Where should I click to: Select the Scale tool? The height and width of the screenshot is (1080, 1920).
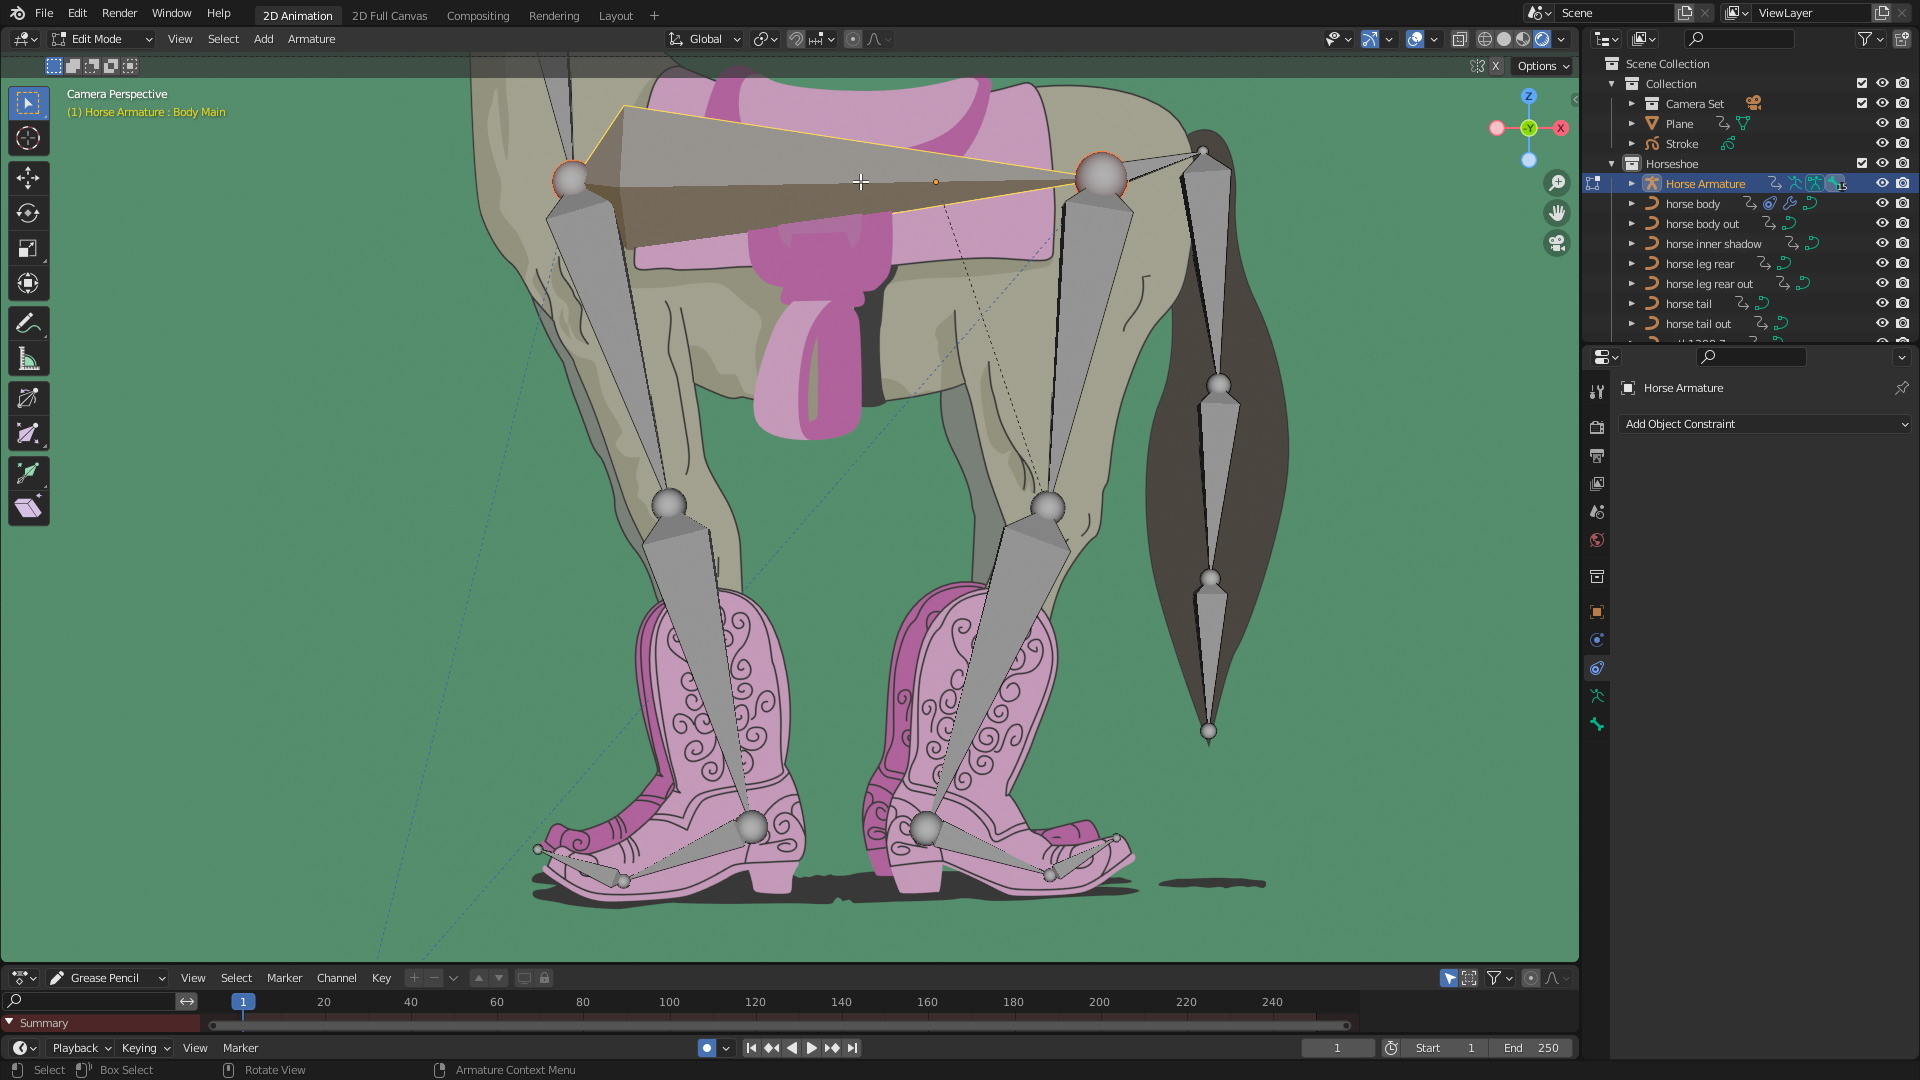point(28,248)
